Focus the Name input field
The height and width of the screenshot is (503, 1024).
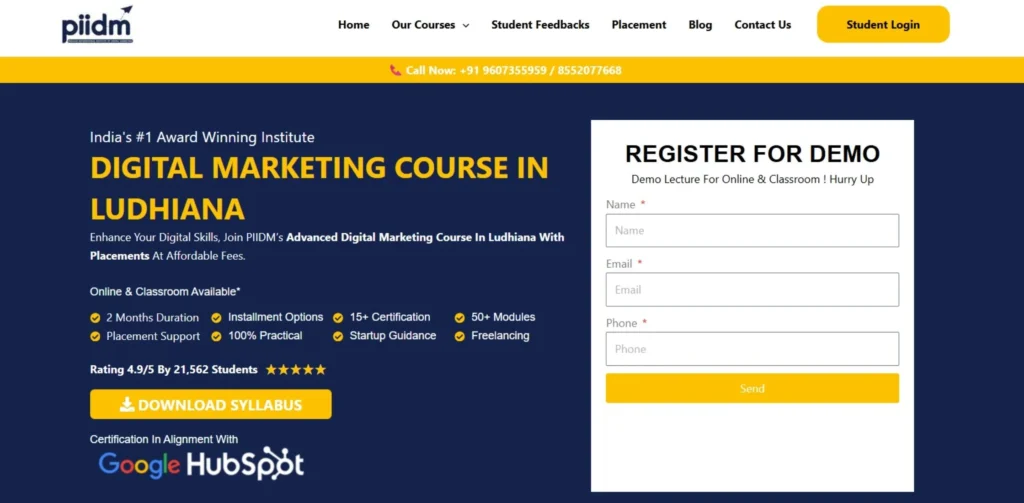click(752, 231)
